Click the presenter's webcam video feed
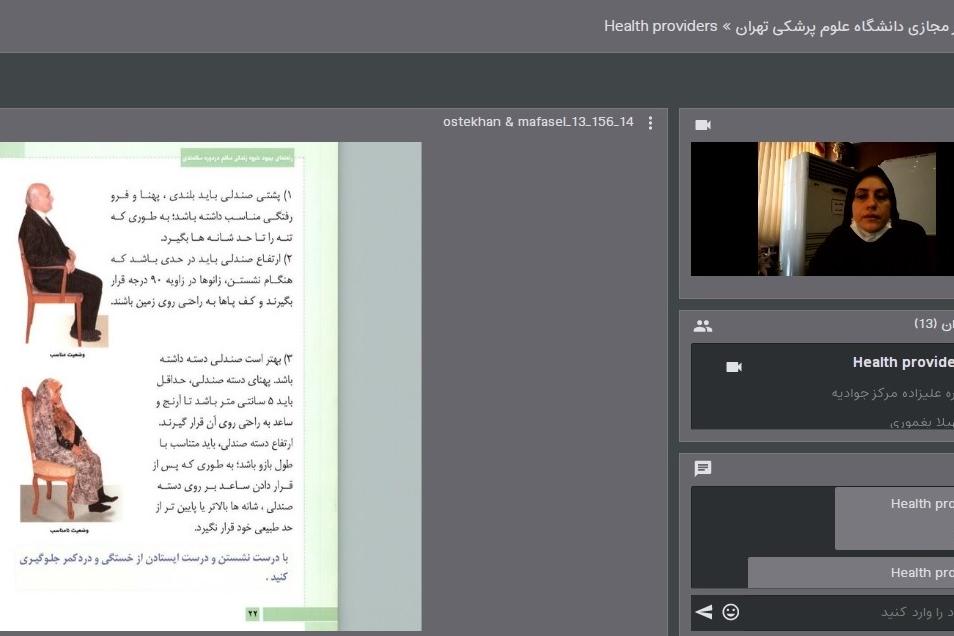Image resolution: width=954 pixels, height=636 pixels. [822, 209]
